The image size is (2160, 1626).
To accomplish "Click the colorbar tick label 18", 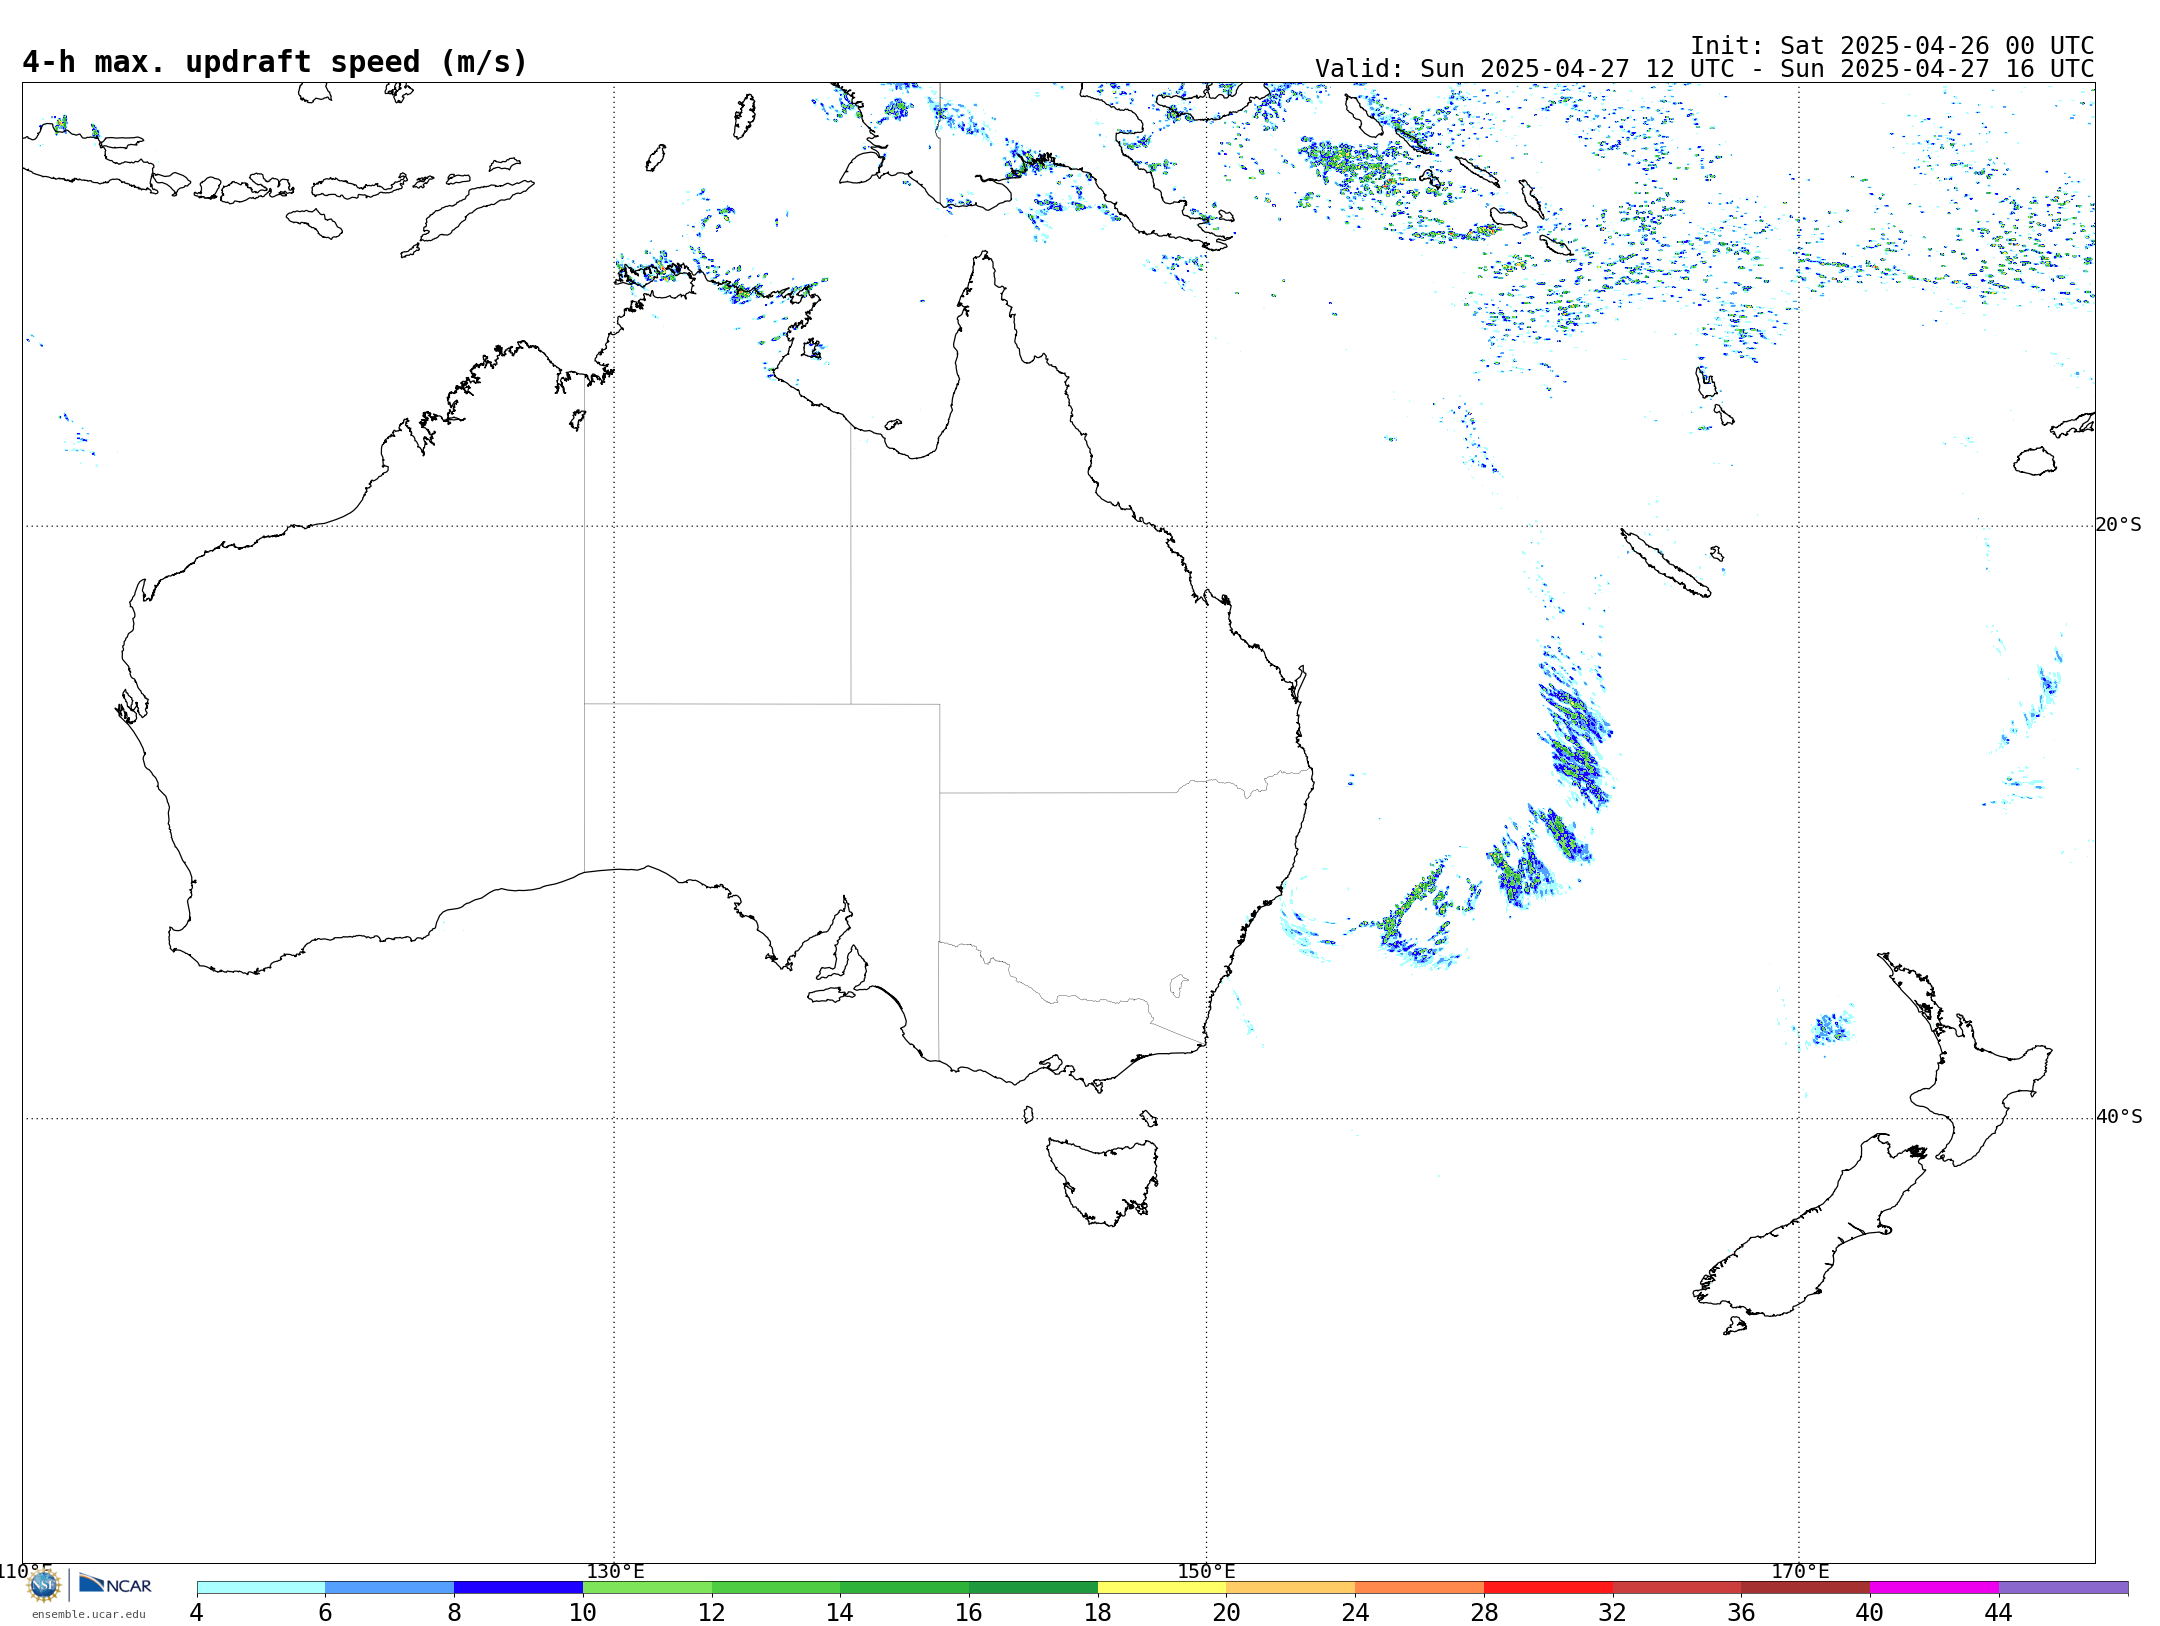I will pyautogui.click(x=1098, y=1612).
